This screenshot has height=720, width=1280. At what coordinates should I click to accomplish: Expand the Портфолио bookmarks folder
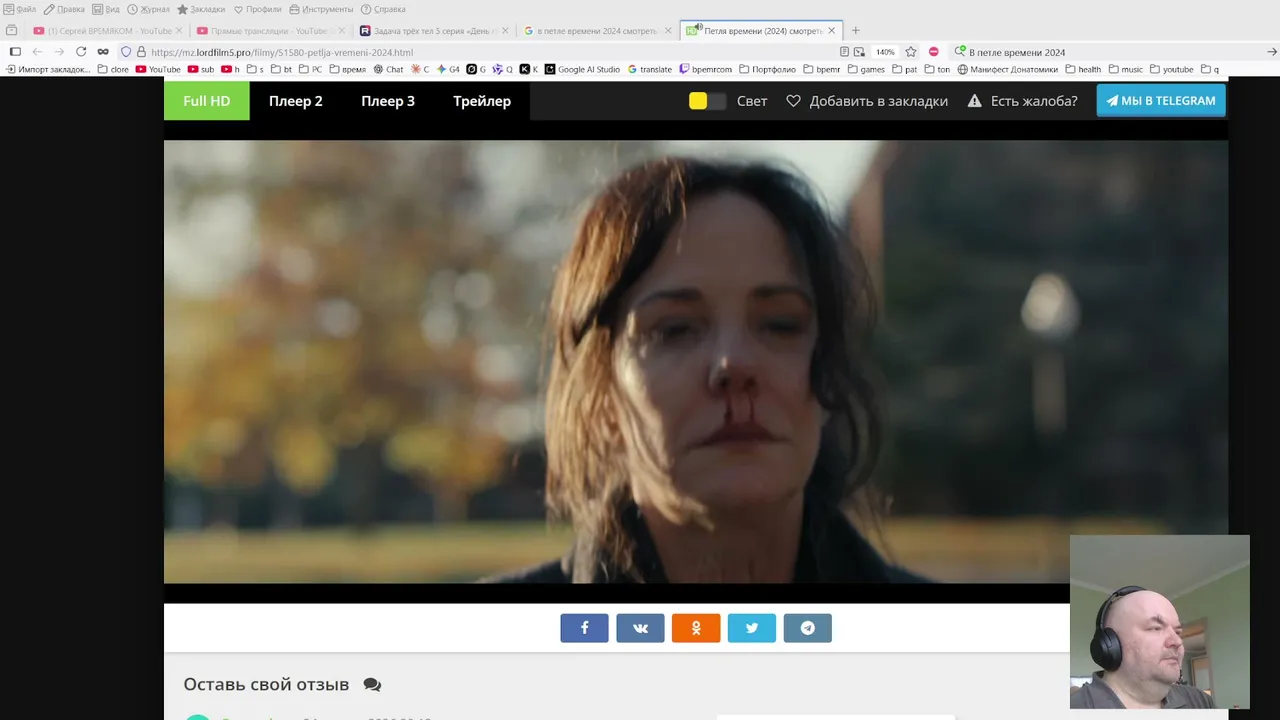[x=767, y=70]
